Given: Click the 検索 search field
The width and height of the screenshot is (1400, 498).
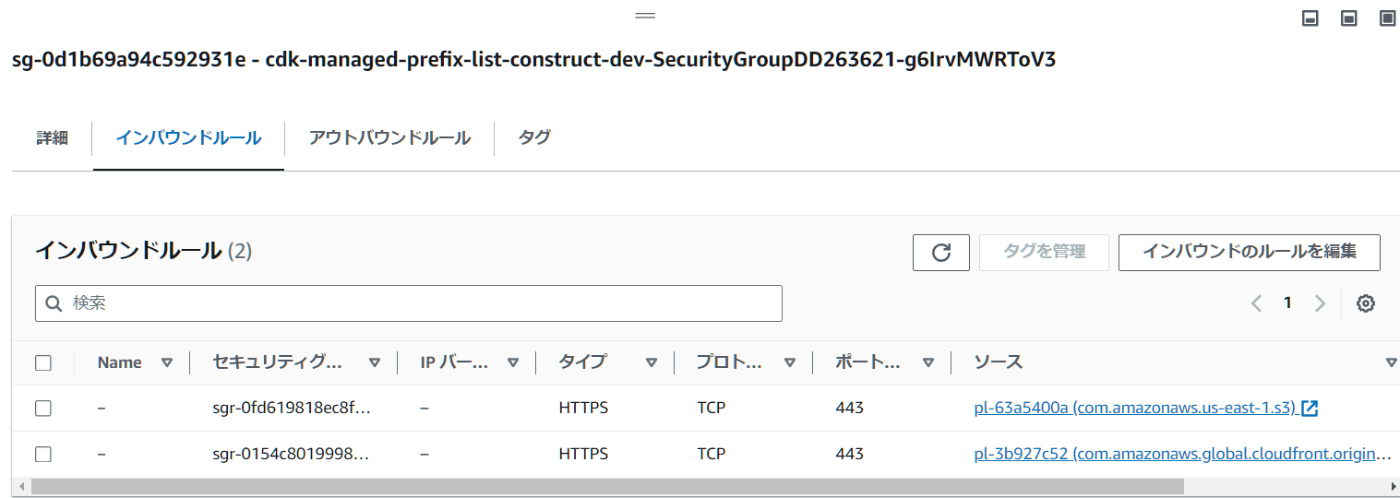Looking at the screenshot, I should click(x=408, y=303).
